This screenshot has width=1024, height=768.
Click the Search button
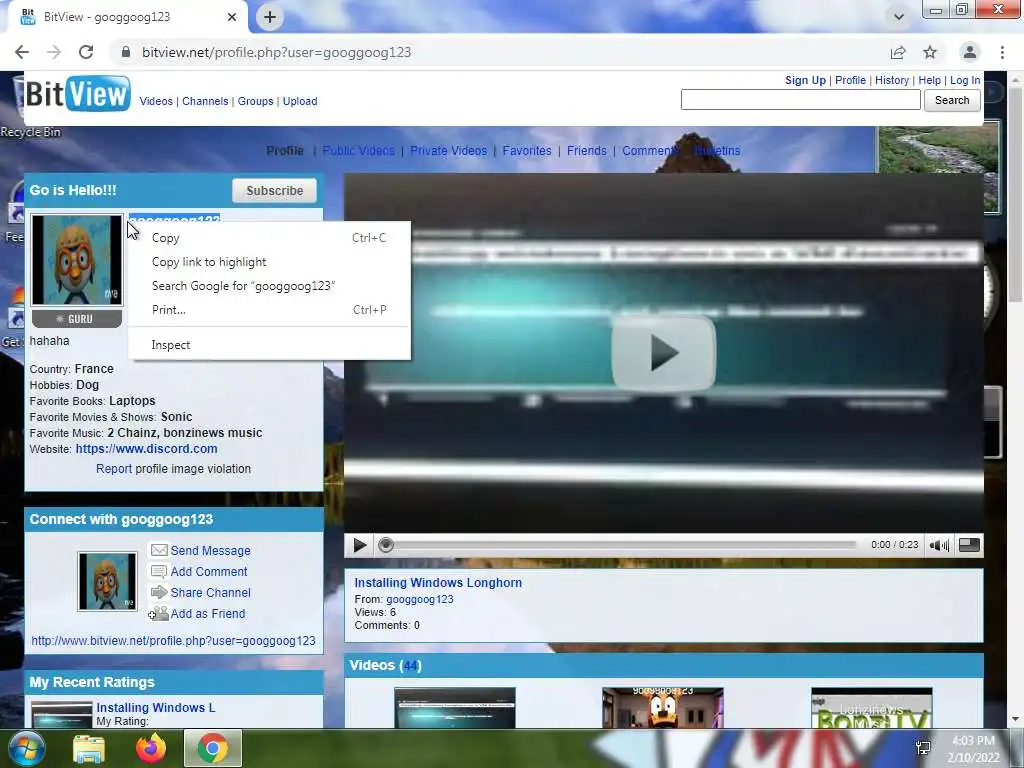click(952, 100)
